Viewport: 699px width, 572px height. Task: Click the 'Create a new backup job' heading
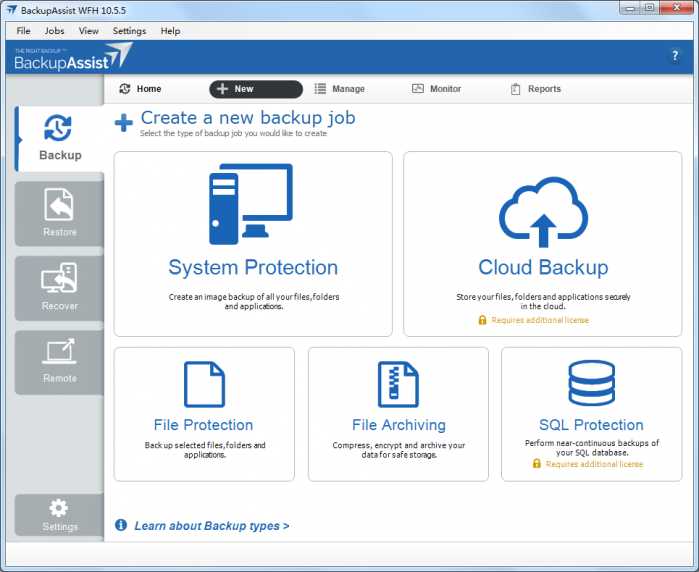248,118
